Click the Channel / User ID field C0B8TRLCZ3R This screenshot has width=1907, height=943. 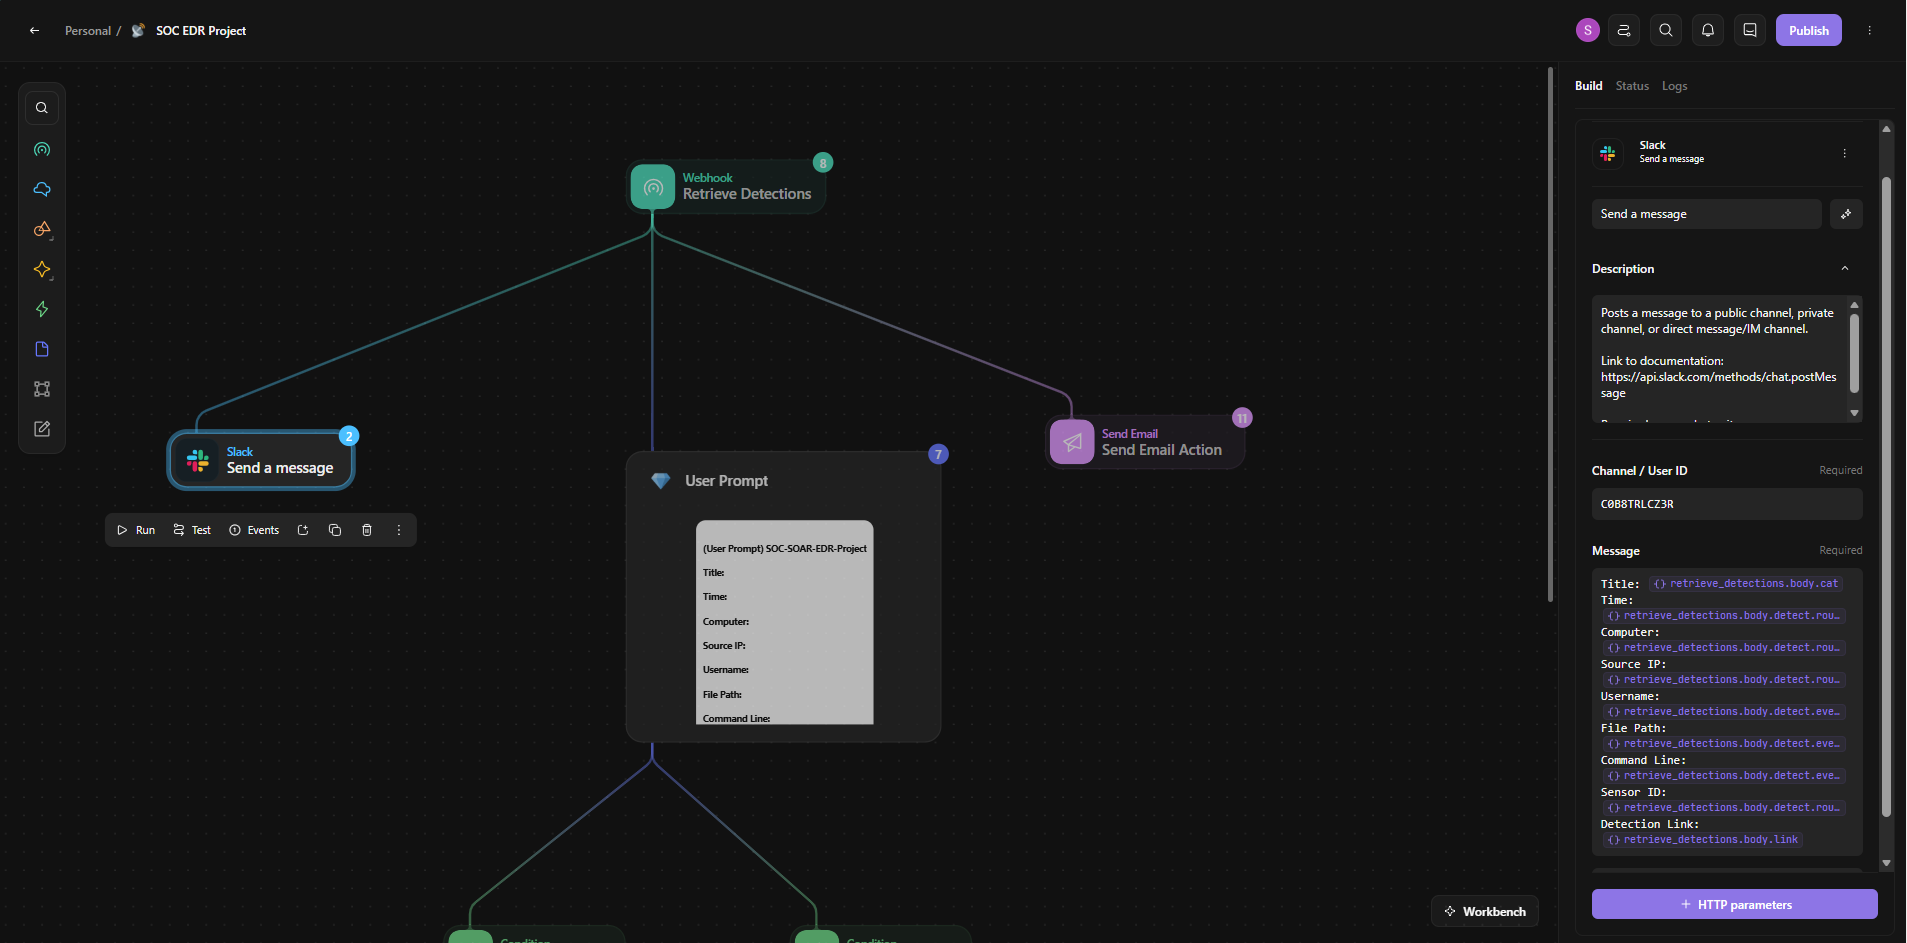click(1727, 504)
